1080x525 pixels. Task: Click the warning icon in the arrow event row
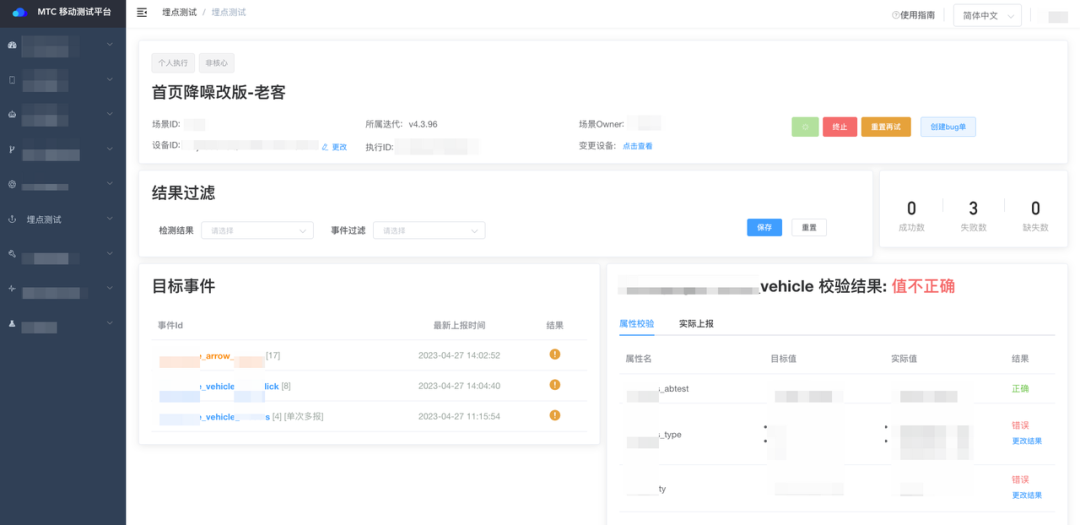[554, 354]
